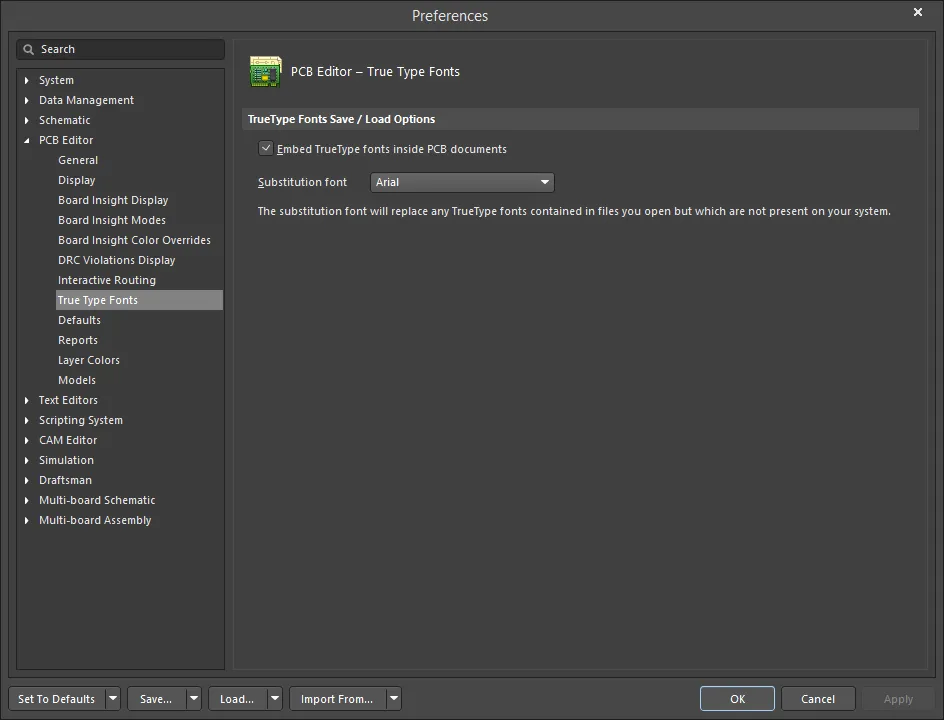Expand the System tree node

click(x=26, y=80)
